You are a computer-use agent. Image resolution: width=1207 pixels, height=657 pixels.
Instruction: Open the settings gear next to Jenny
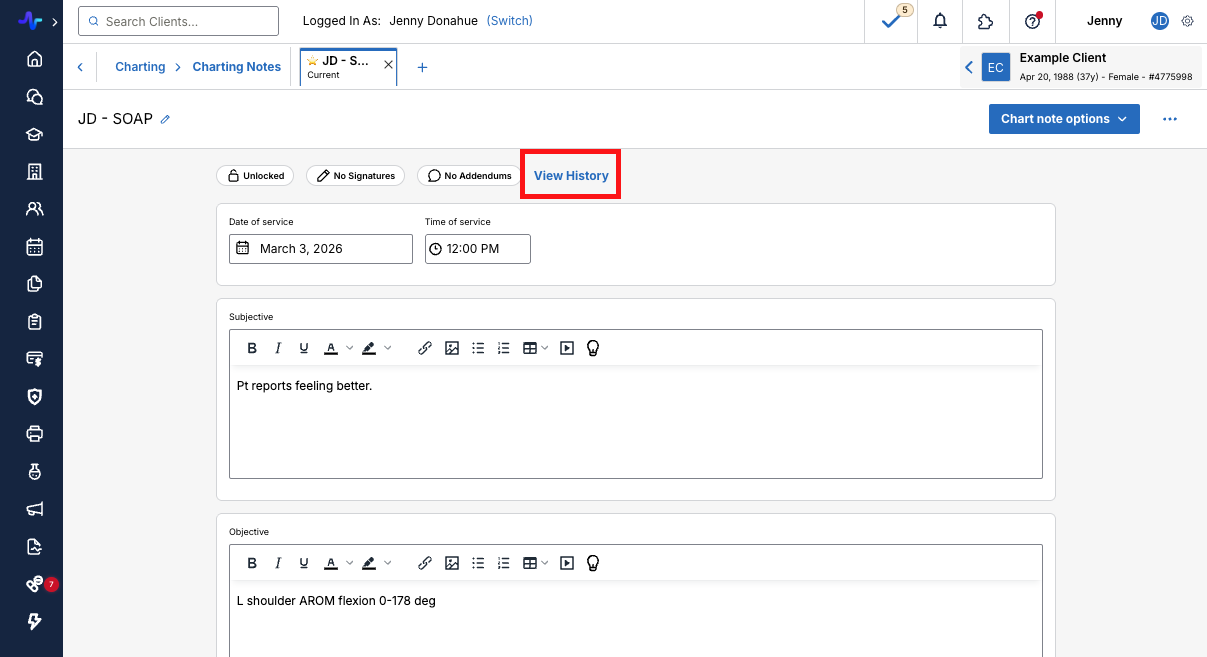[x=1187, y=21]
